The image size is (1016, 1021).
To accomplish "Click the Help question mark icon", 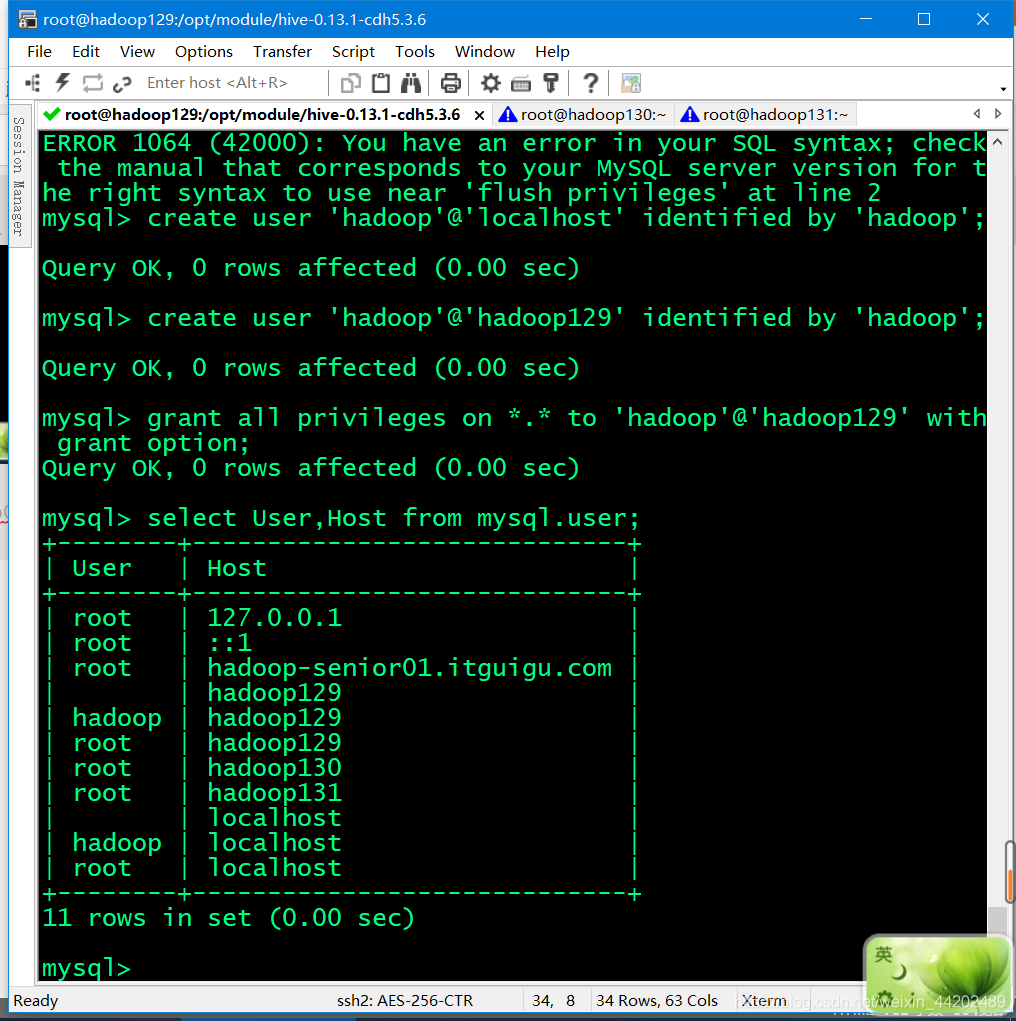I will tap(590, 83).
